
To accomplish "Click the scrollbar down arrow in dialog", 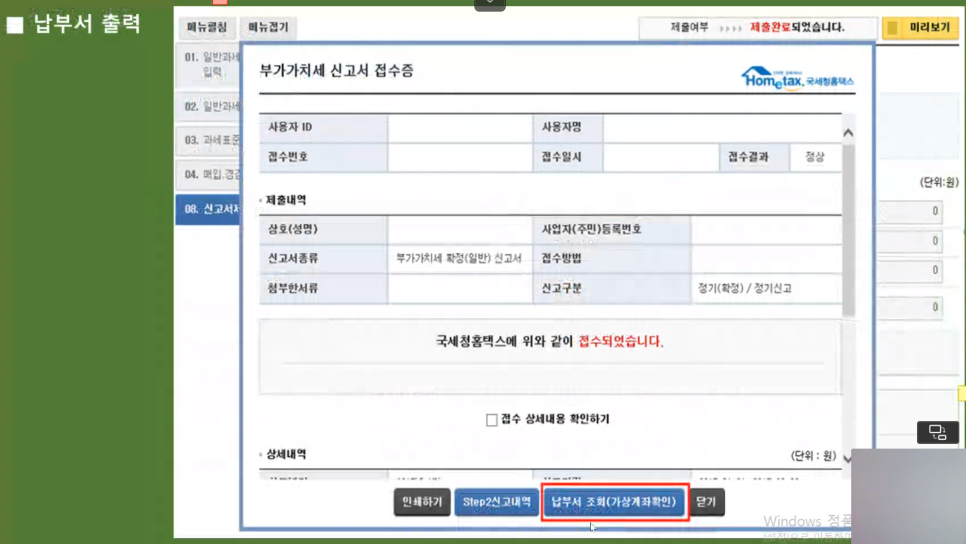I will point(848,458).
